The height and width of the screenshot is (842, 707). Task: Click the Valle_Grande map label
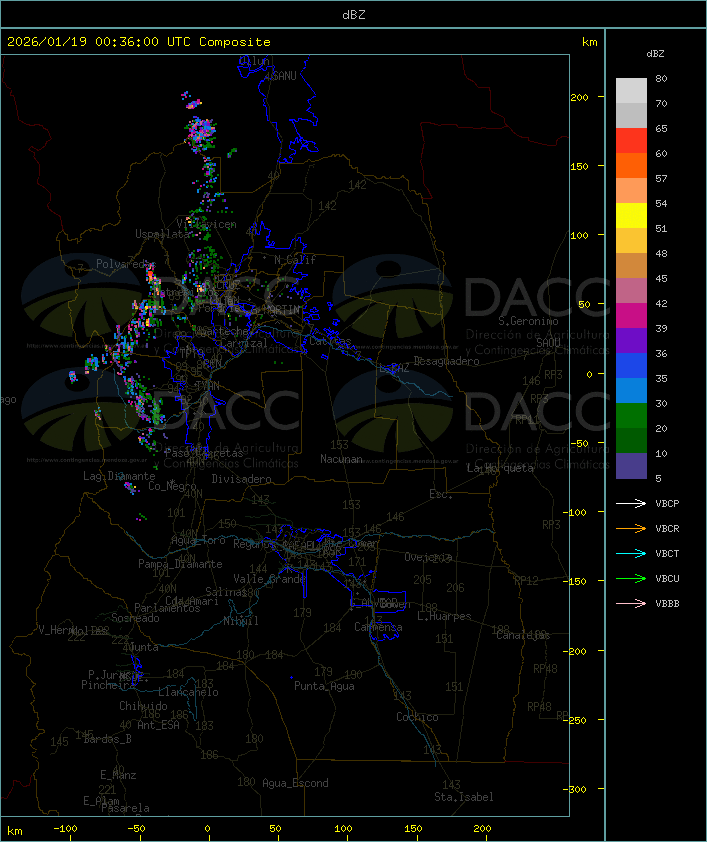coord(269,579)
